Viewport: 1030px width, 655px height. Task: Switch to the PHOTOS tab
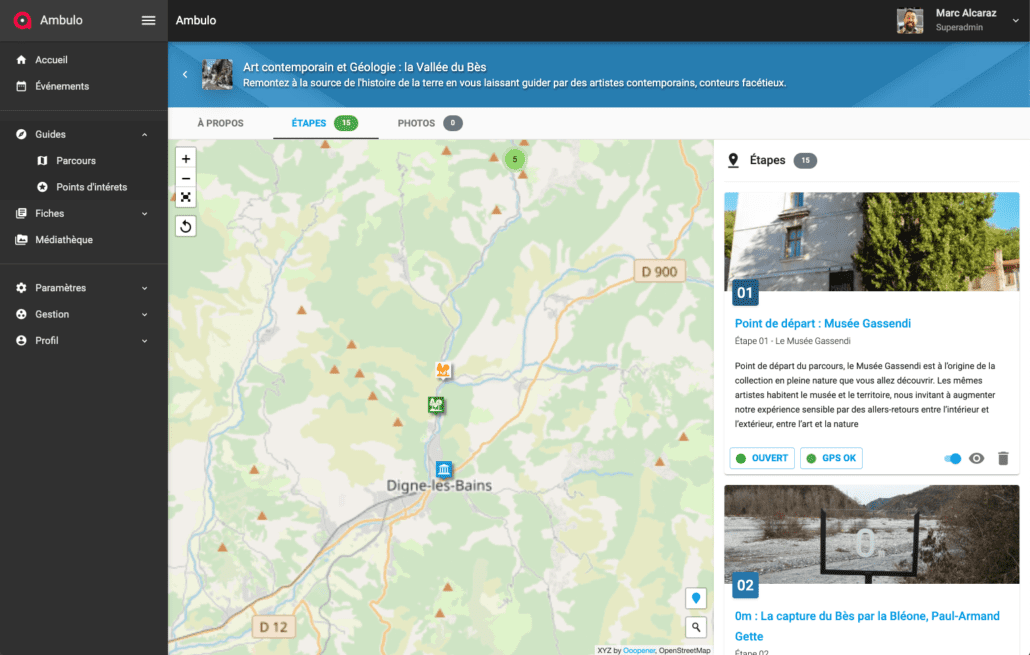(x=430, y=123)
